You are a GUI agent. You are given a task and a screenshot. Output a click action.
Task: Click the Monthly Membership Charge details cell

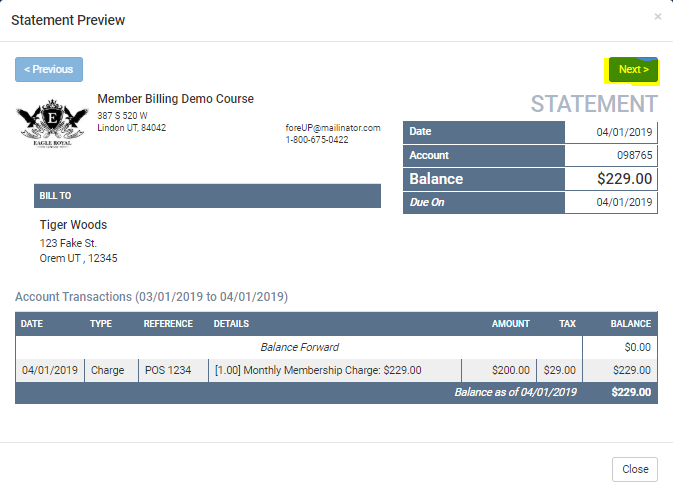click(318, 370)
